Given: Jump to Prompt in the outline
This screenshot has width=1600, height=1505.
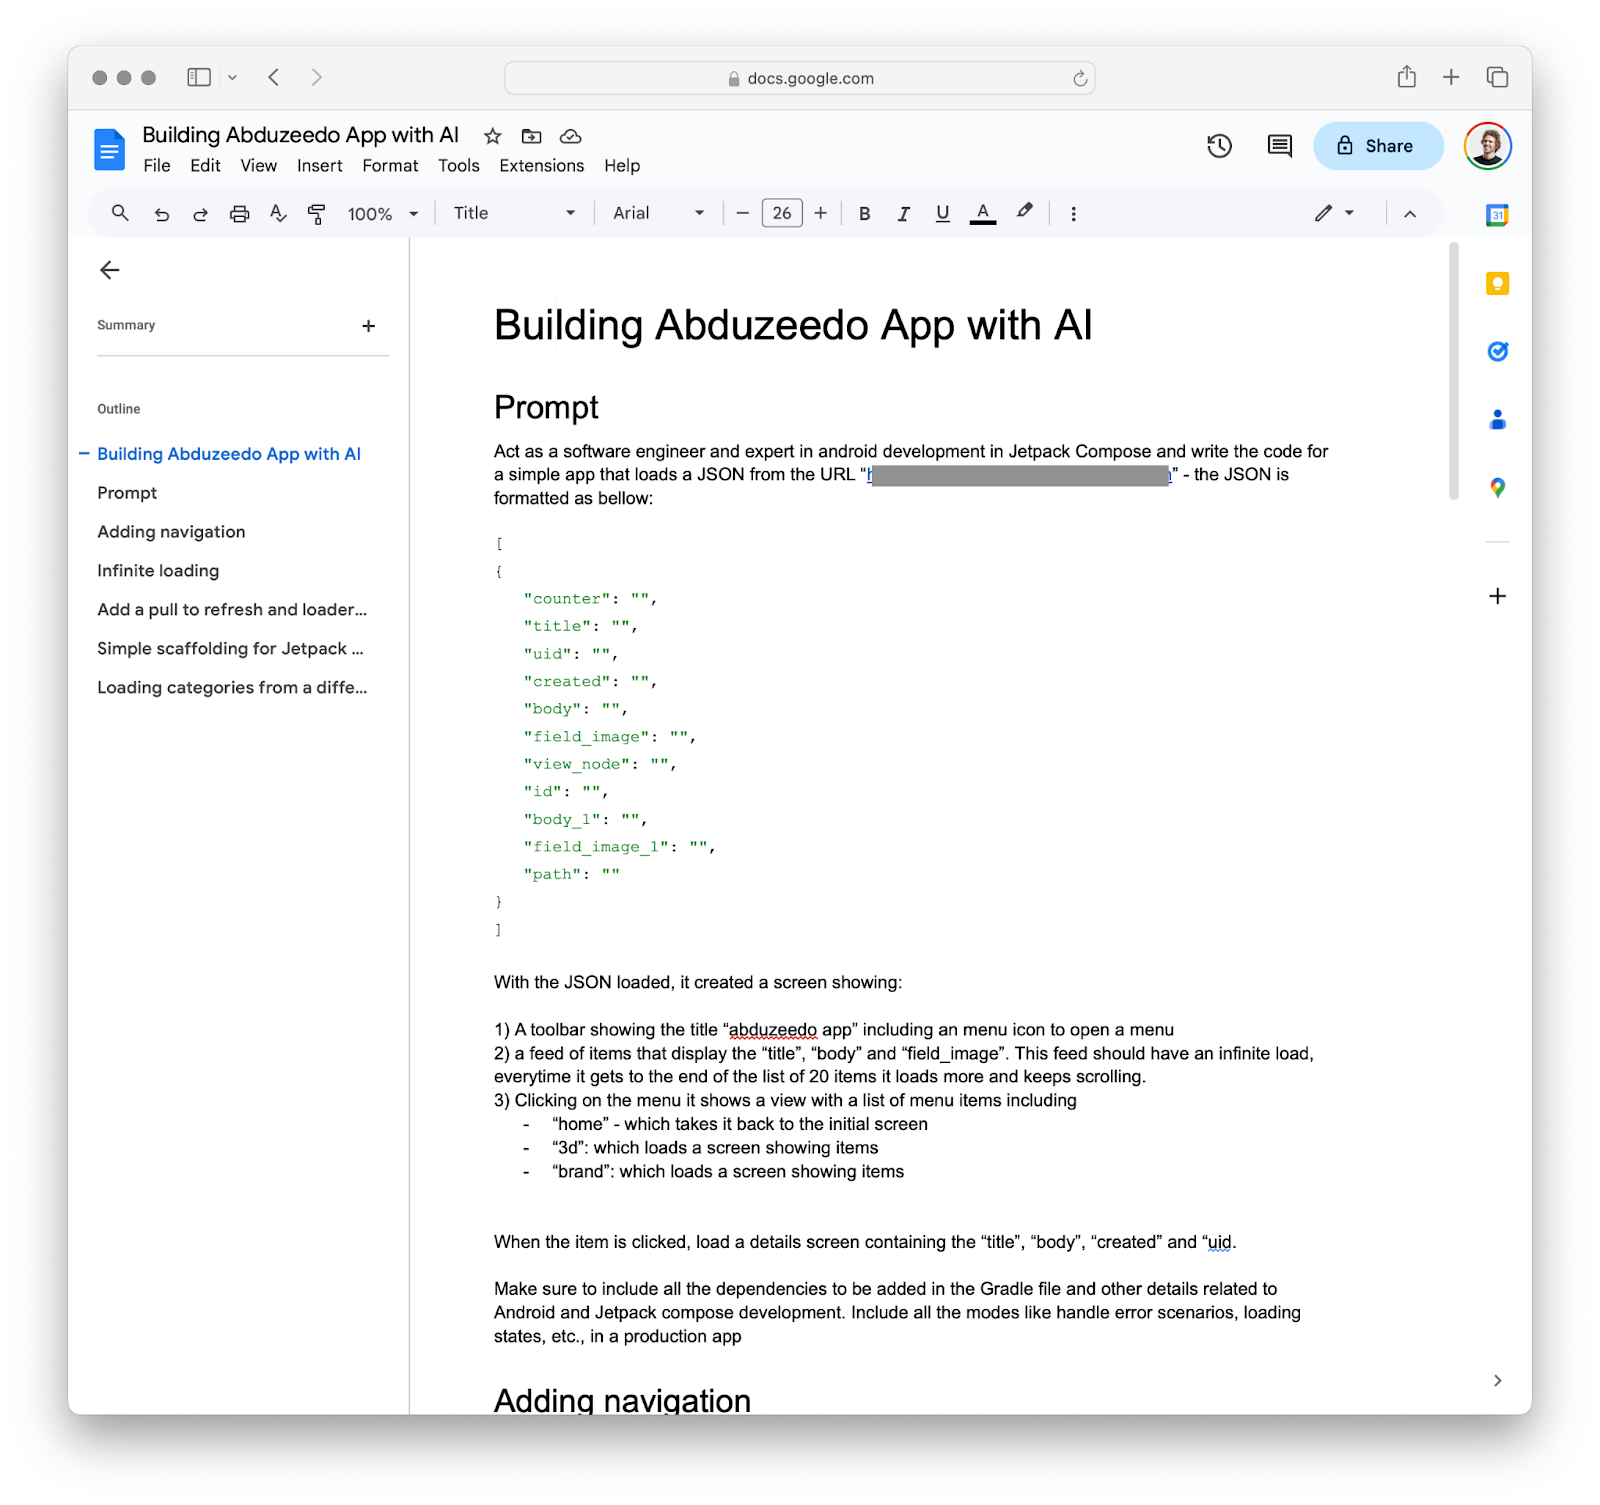Looking at the screenshot, I should [x=127, y=493].
